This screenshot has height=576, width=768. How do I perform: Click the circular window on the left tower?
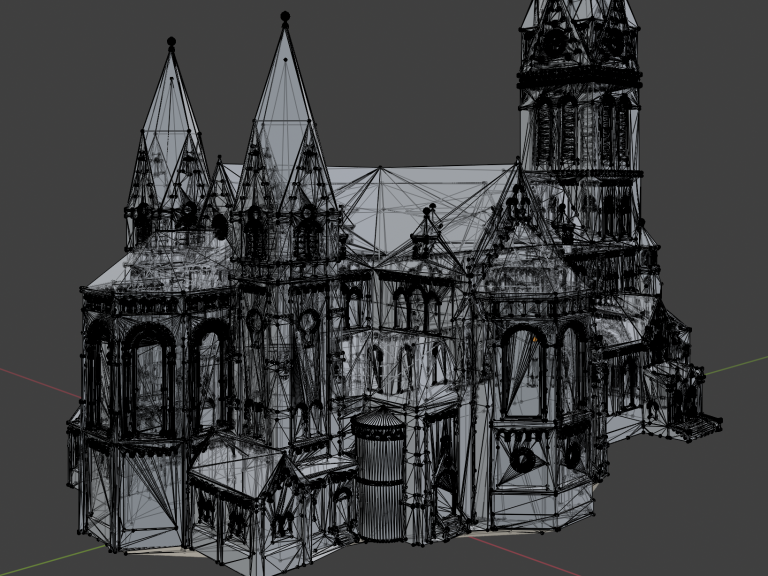coord(309,321)
